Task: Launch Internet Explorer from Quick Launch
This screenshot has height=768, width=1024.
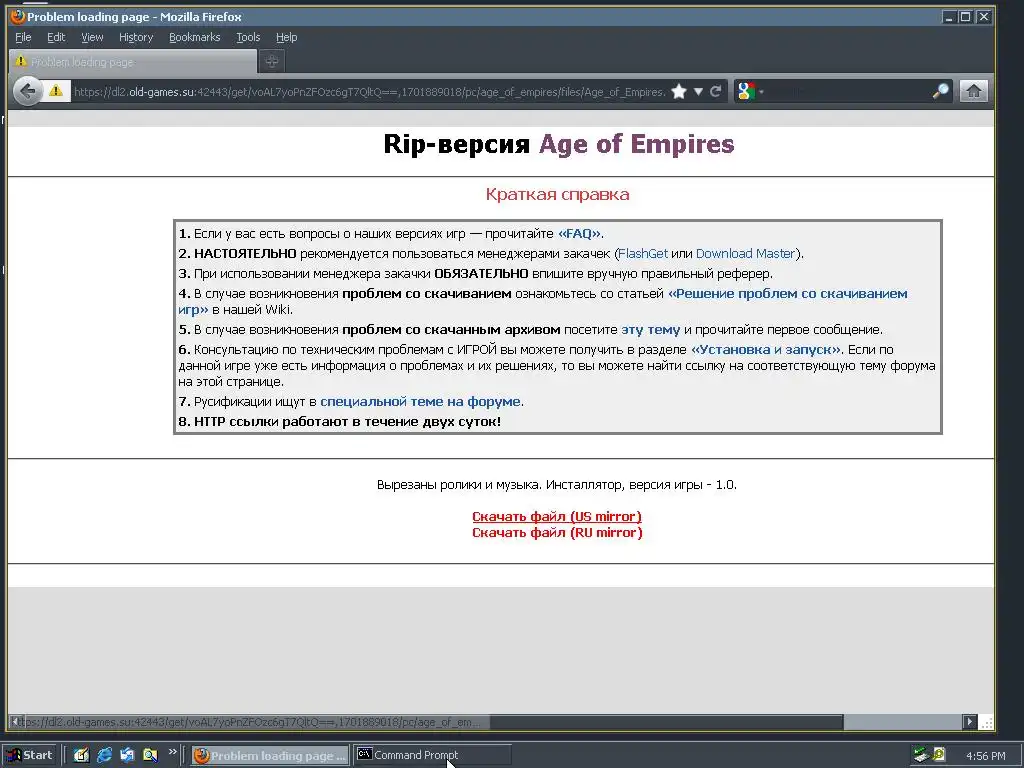Action: [104, 755]
